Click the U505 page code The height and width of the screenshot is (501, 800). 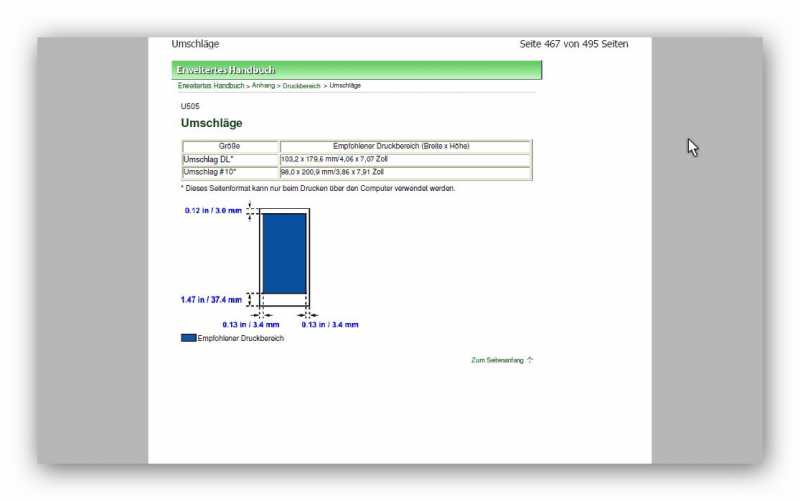point(190,106)
